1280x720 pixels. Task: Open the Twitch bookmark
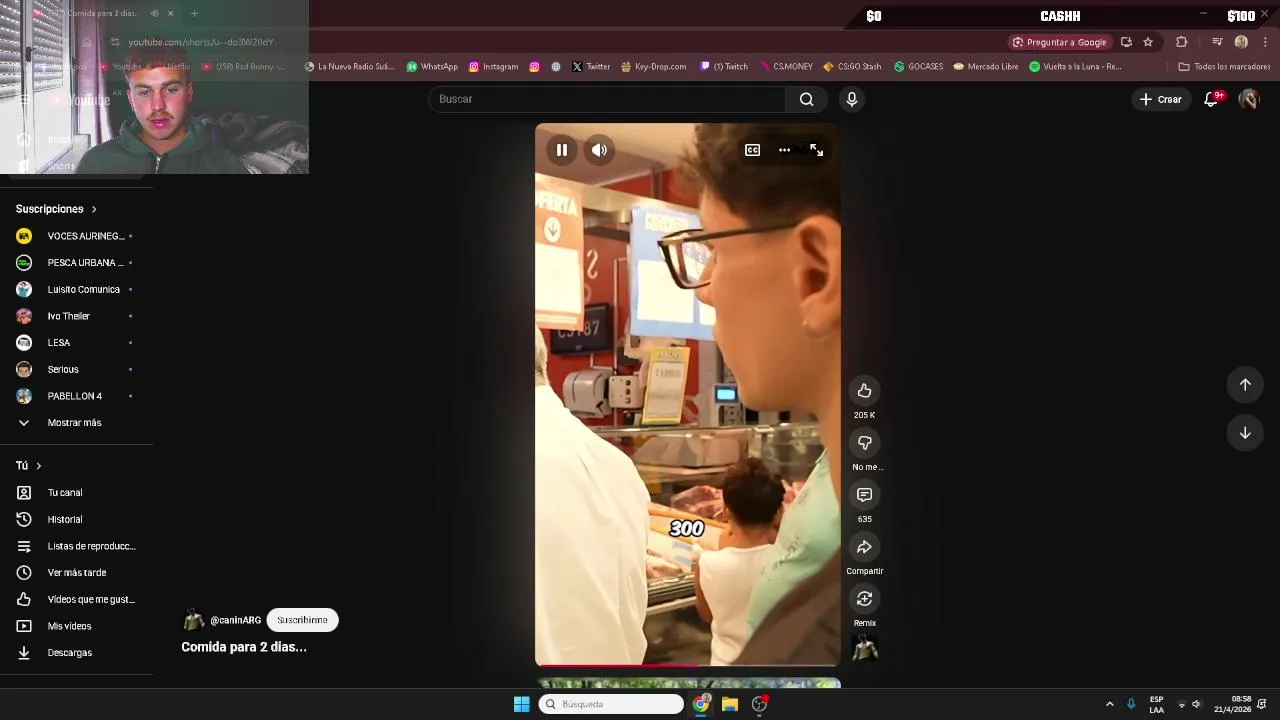point(724,67)
